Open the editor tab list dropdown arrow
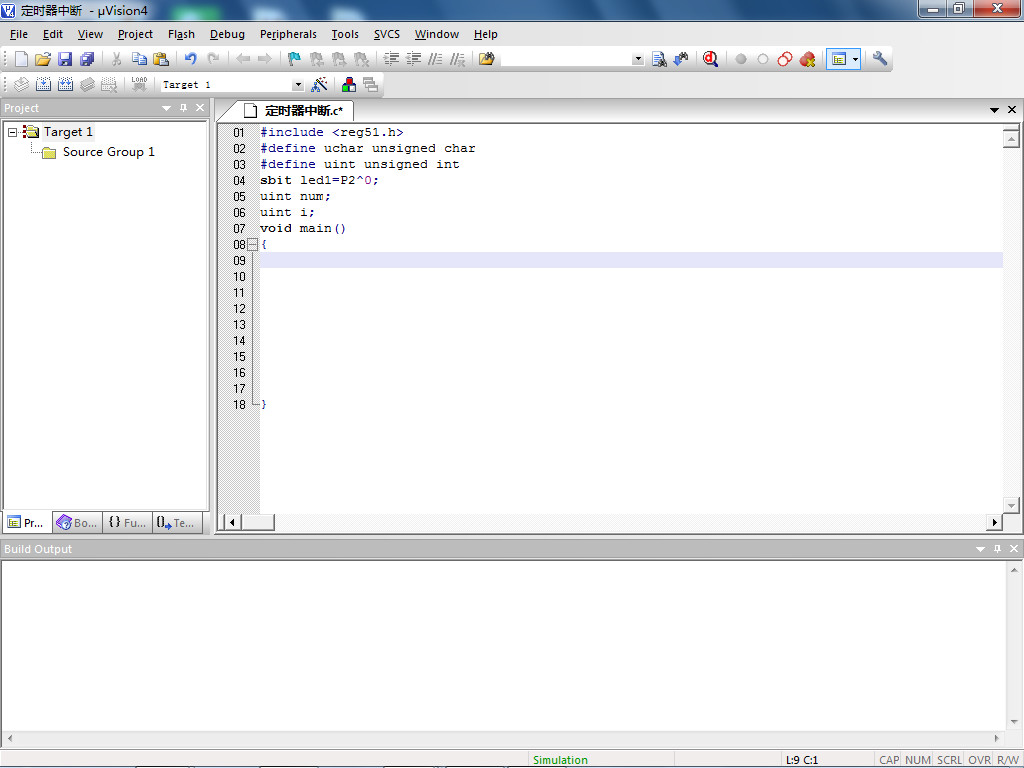1024x768 pixels. [994, 110]
